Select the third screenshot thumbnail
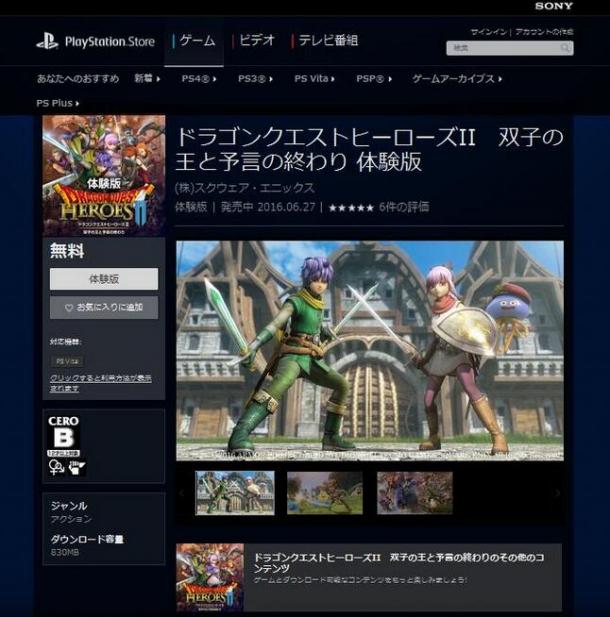 (415, 493)
